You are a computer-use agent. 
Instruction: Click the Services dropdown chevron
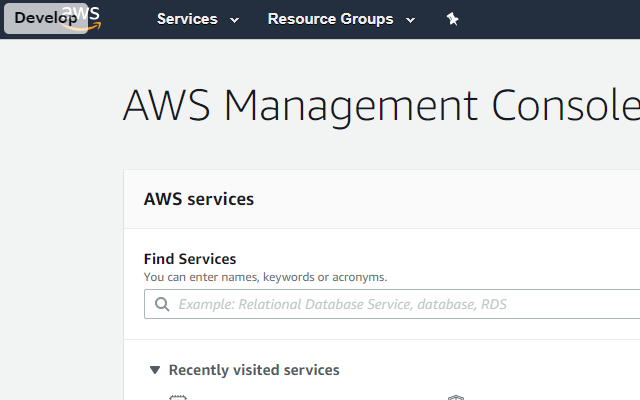[234, 20]
